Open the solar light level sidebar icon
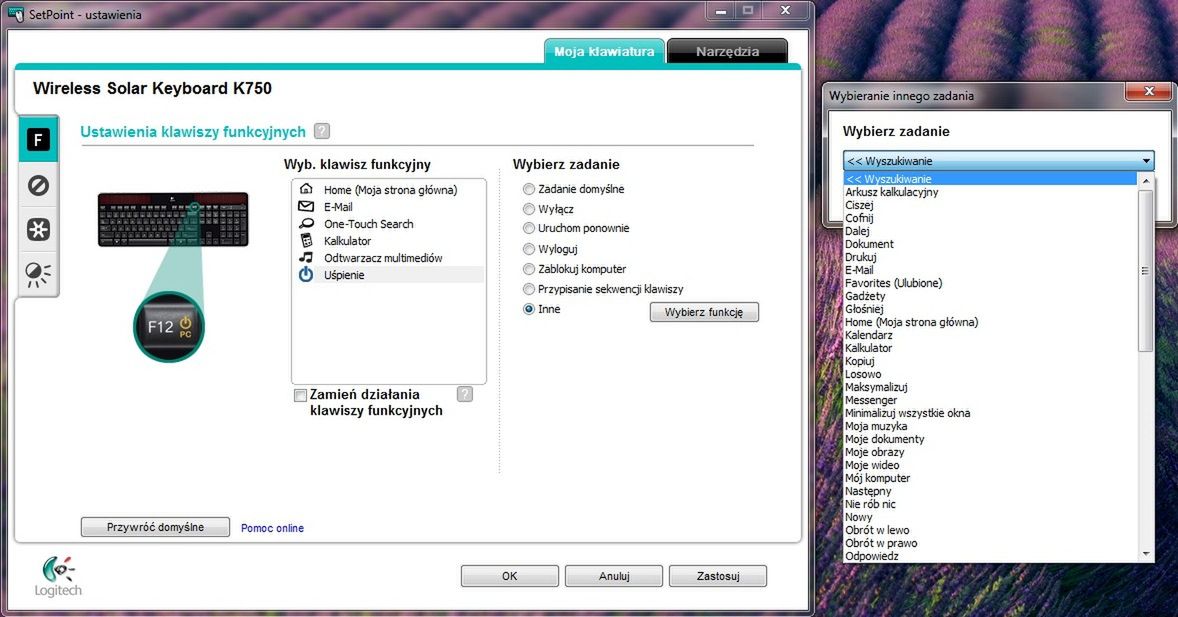Viewport: 1178px width, 617px height. pos(38,274)
